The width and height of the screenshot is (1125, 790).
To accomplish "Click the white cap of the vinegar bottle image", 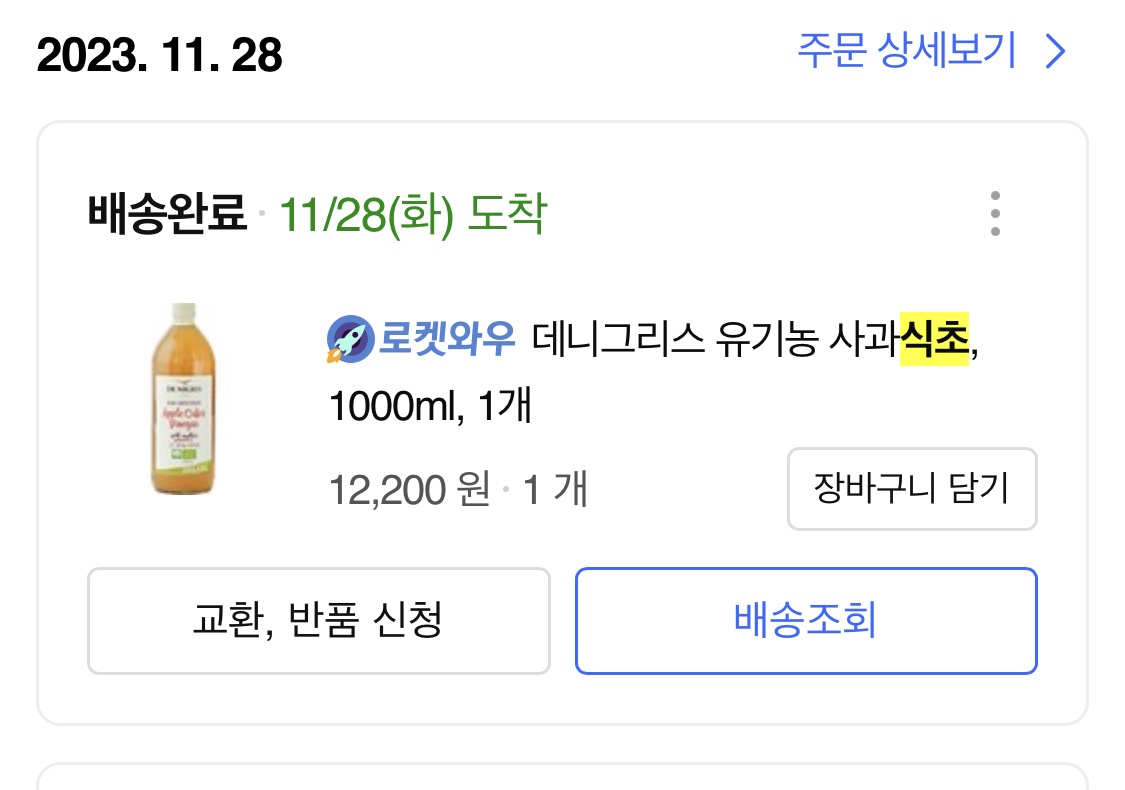I will pyautogui.click(x=184, y=311).
